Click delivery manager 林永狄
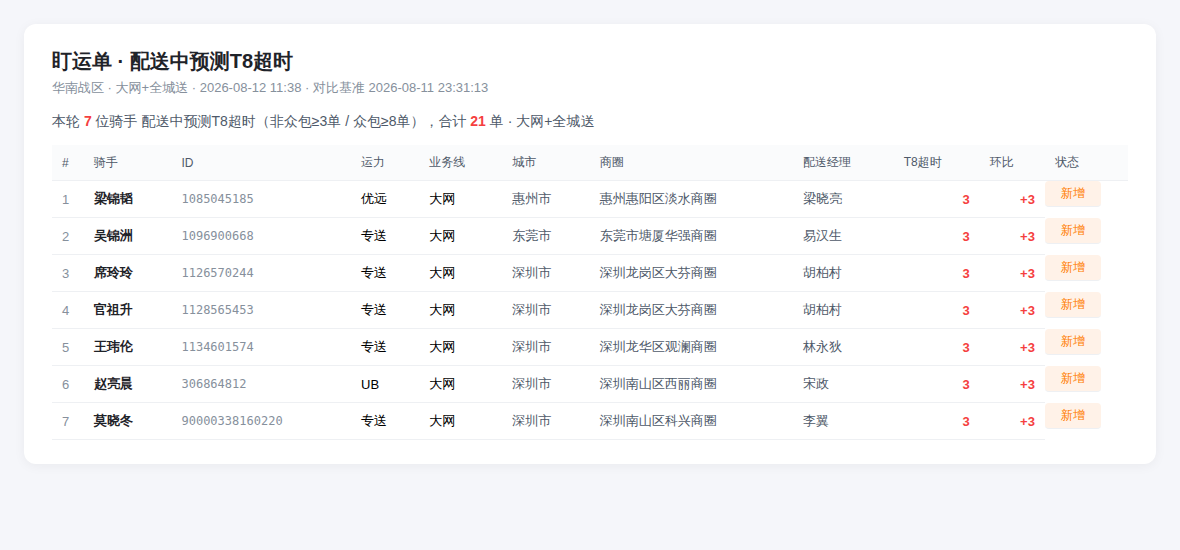 pyautogui.click(x=823, y=347)
